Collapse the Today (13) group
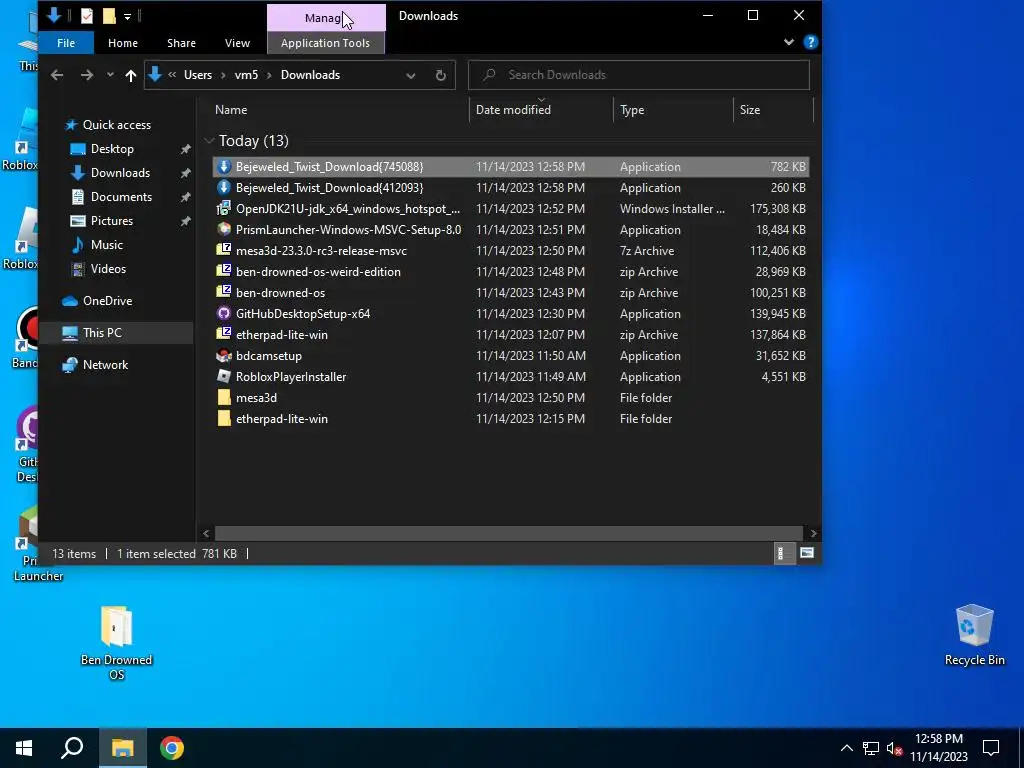The width and height of the screenshot is (1024, 768). (x=209, y=140)
